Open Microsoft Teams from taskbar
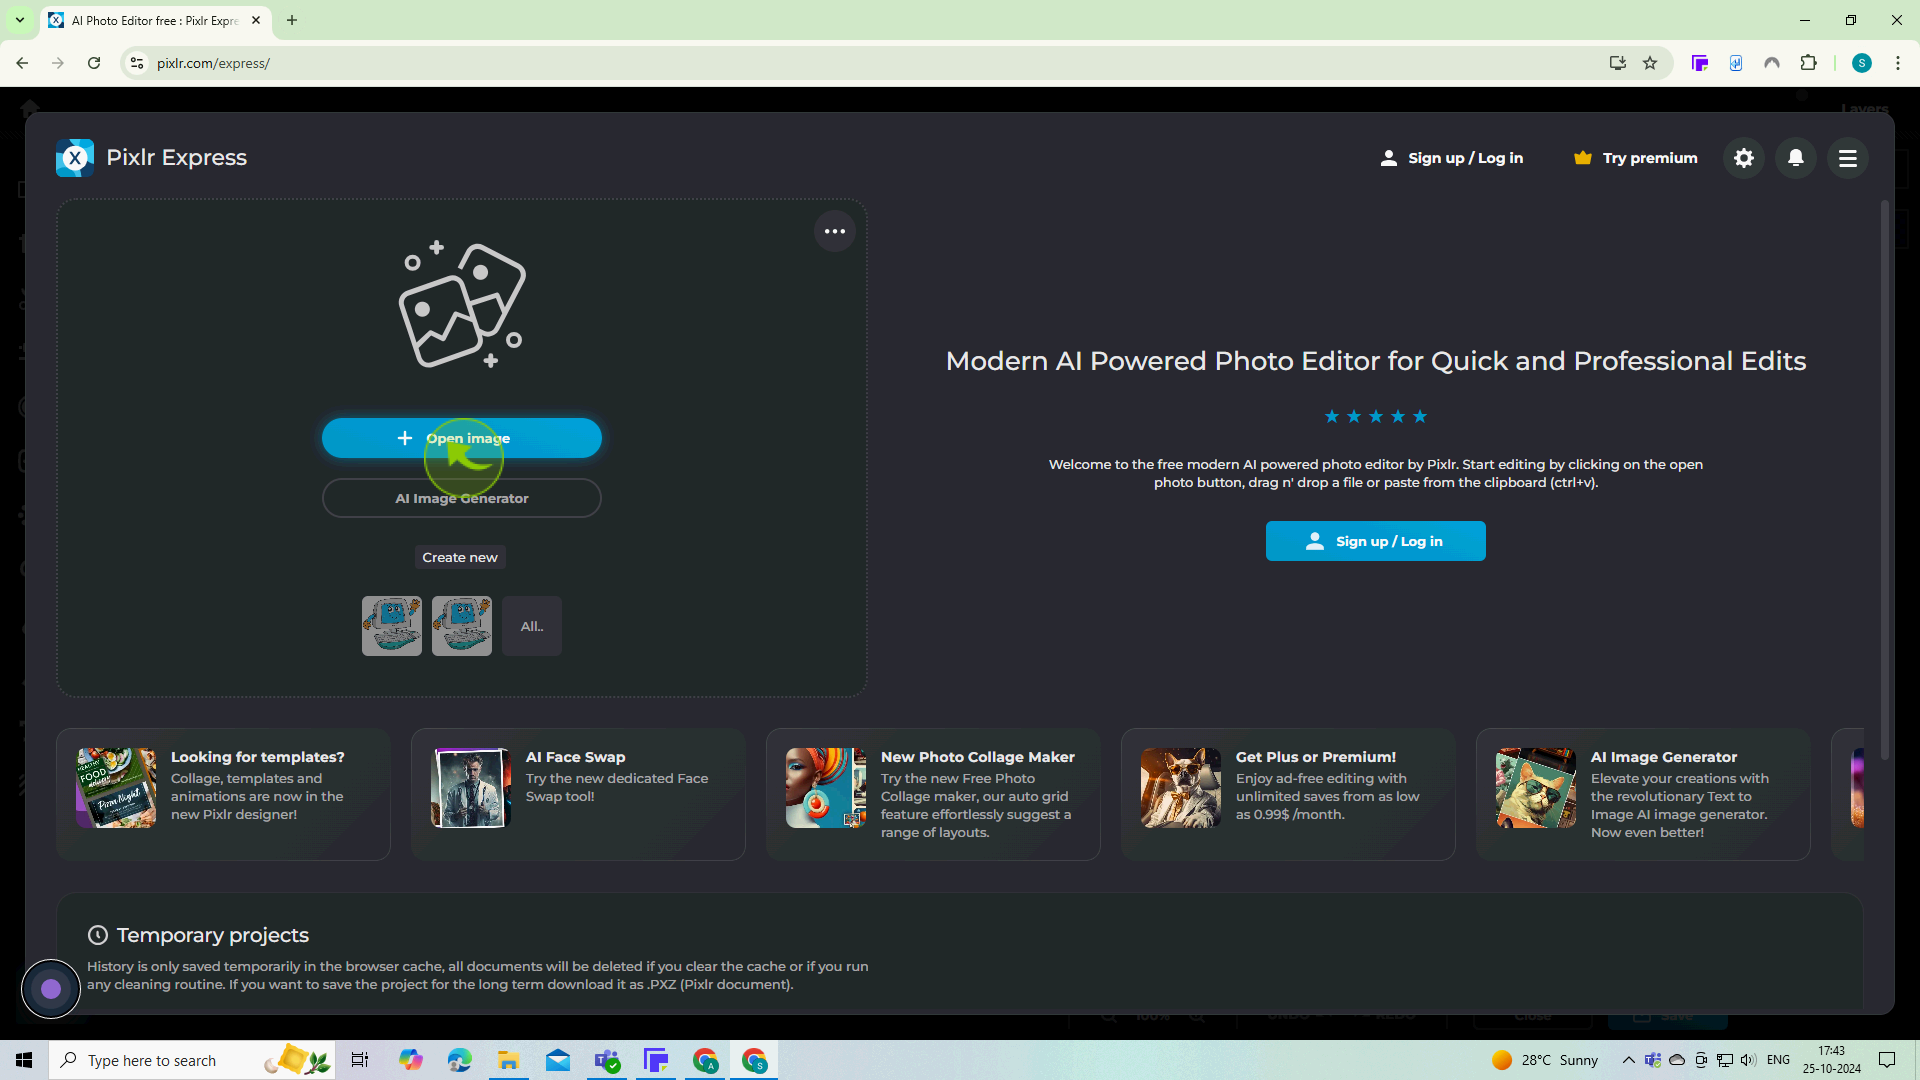The height and width of the screenshot is (1080, 1920). coord(607,1060)
